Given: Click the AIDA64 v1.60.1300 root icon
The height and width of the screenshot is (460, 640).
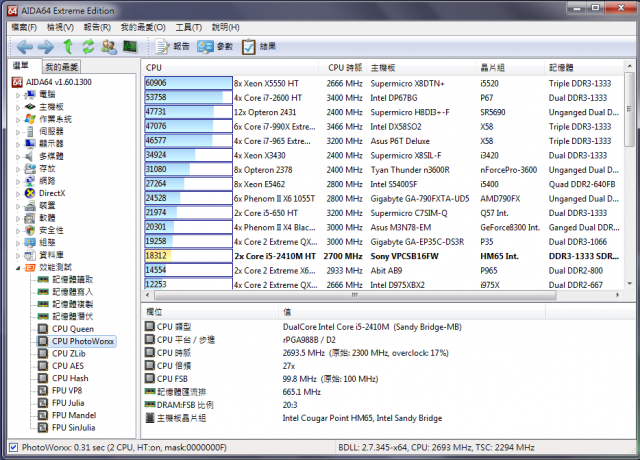Looking at the screenshot, I should [x=17, y=82].
